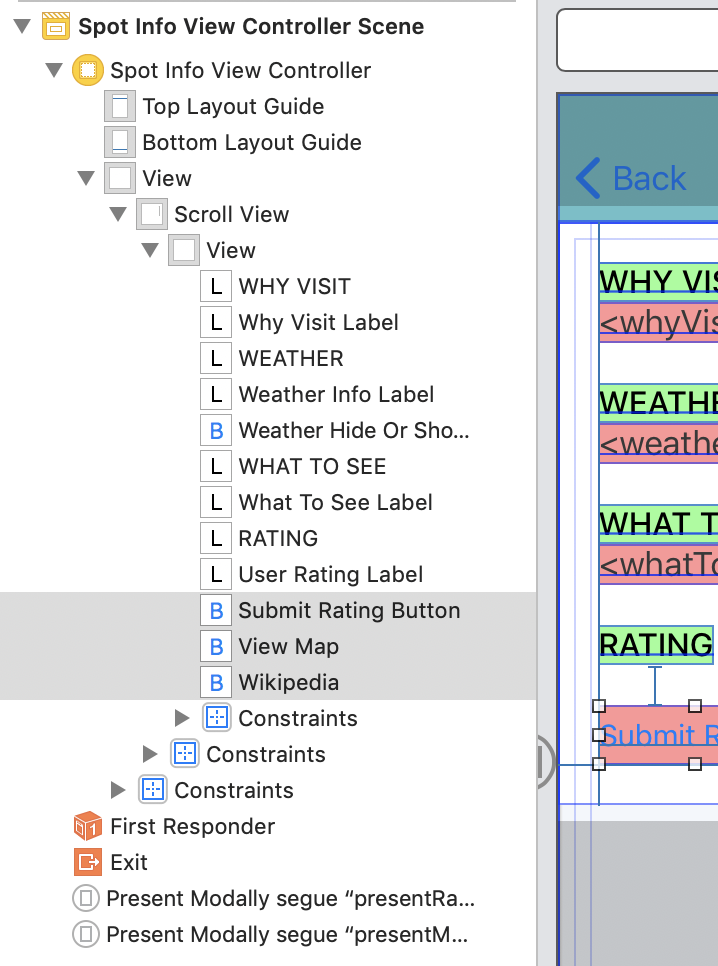Click the WEATHER label L icon

[216, 359]
